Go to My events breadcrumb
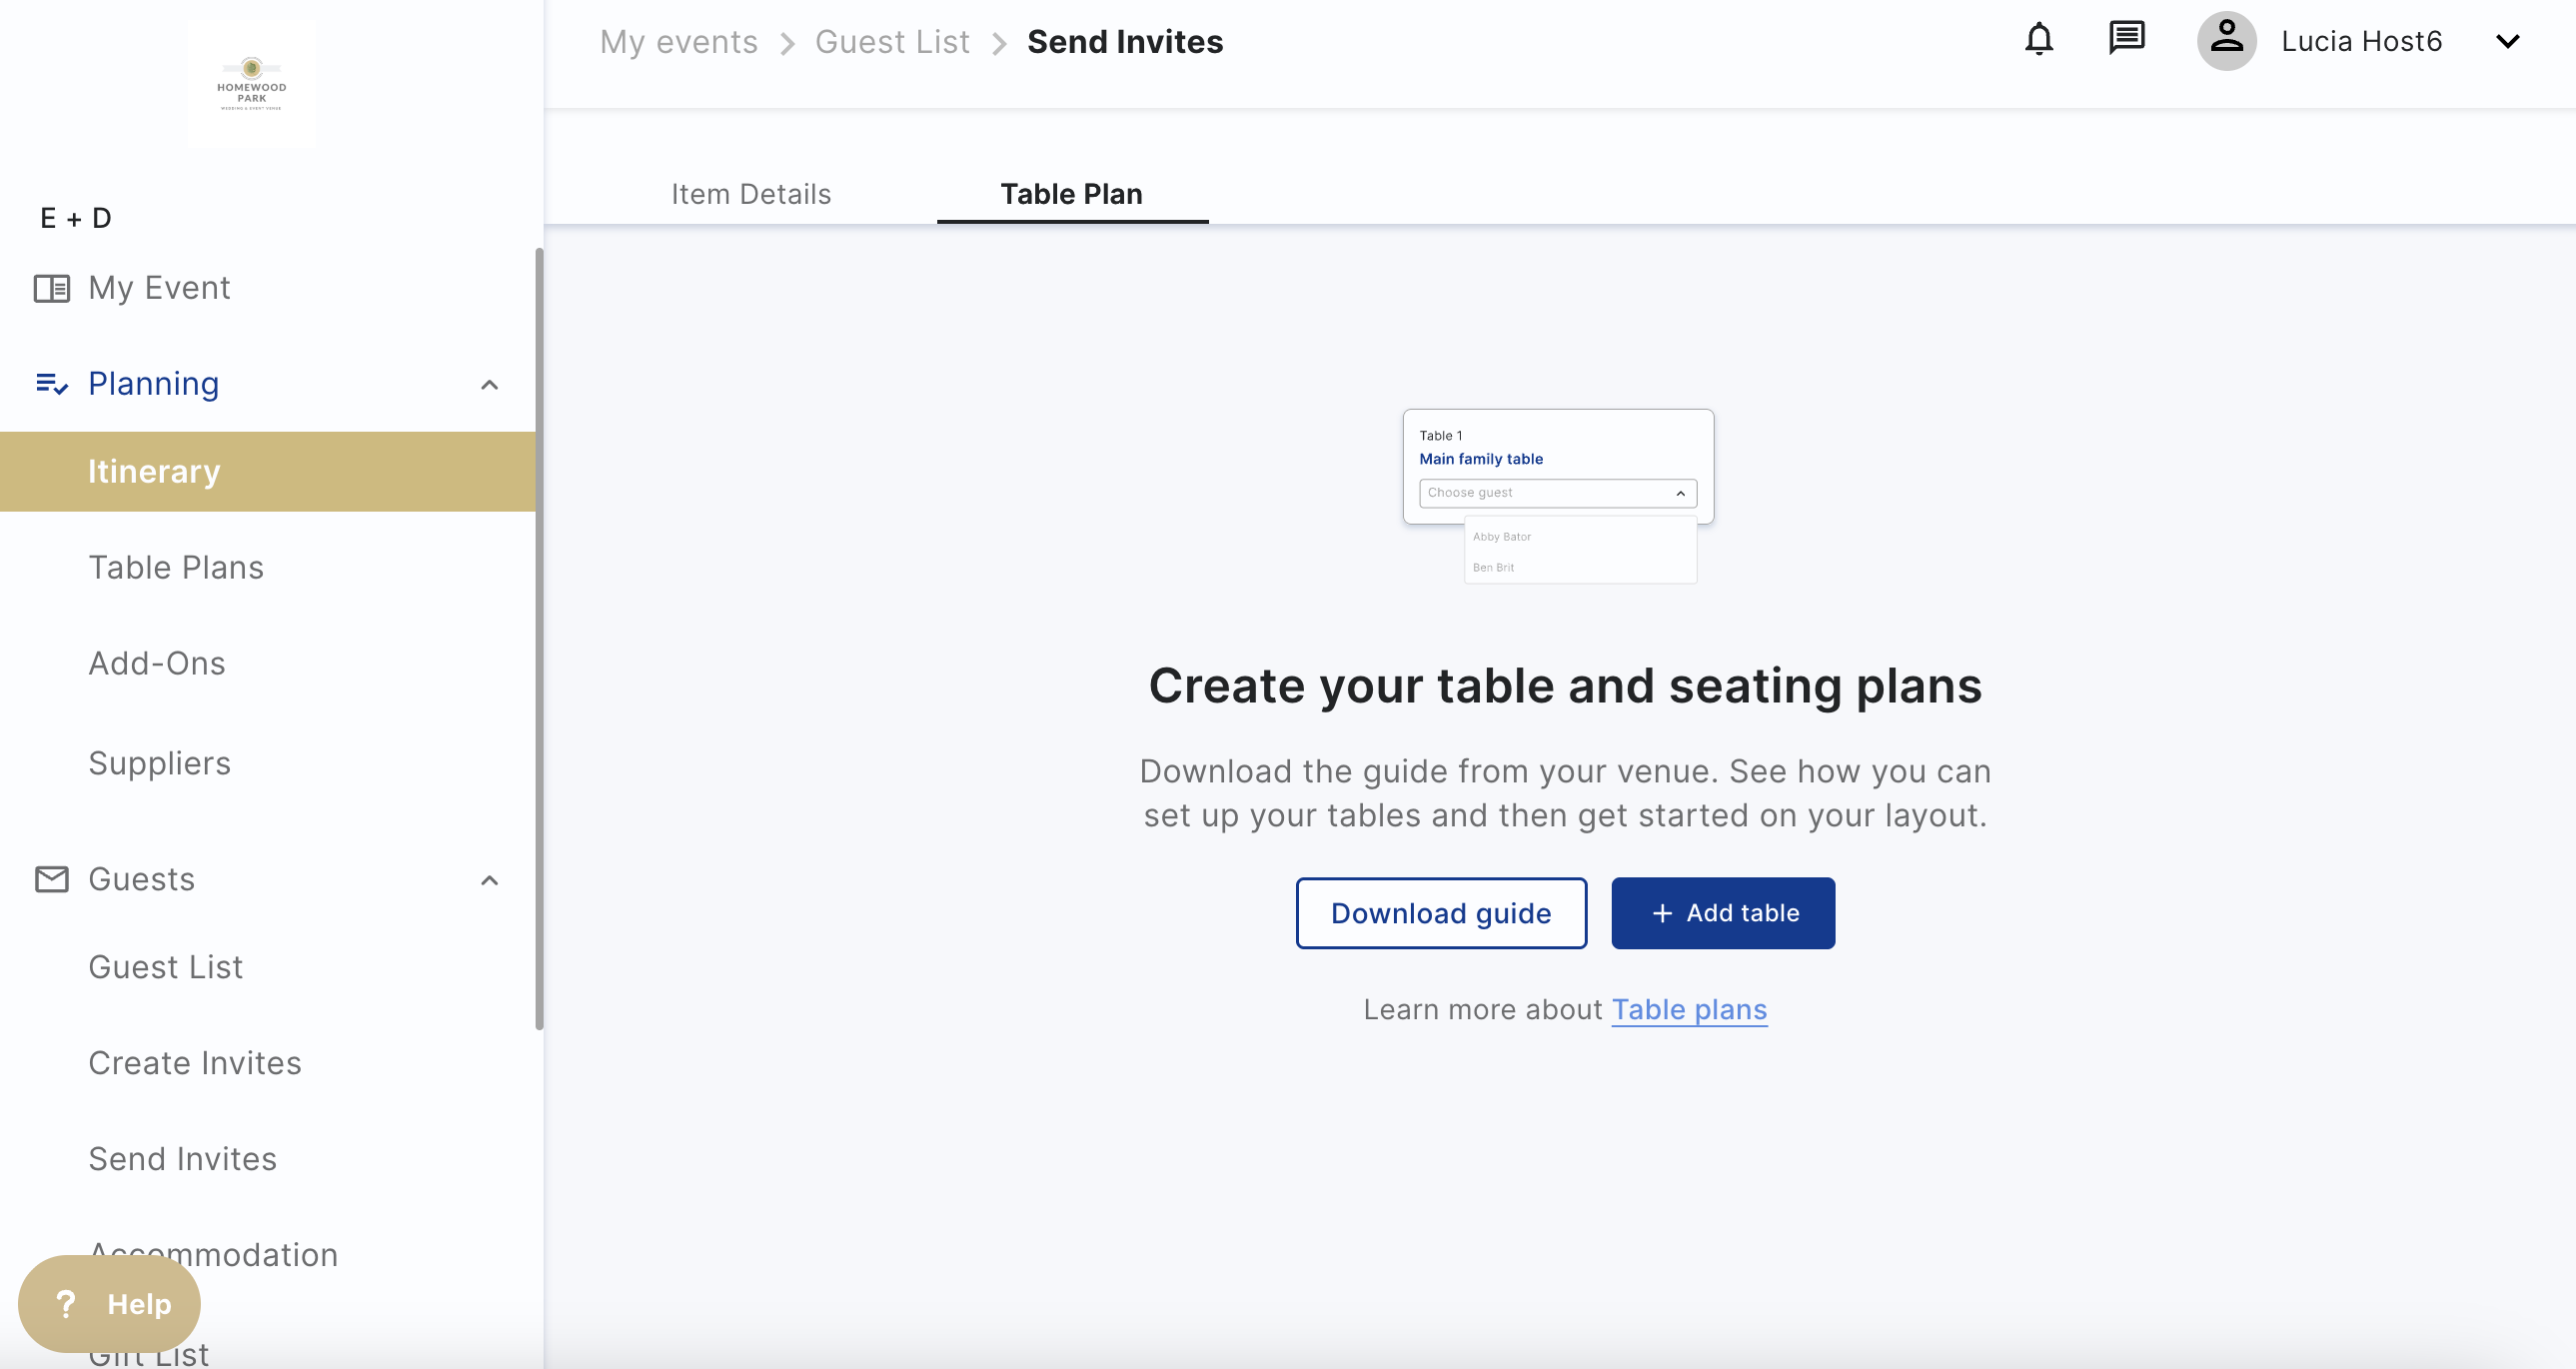 coord(678,42)
